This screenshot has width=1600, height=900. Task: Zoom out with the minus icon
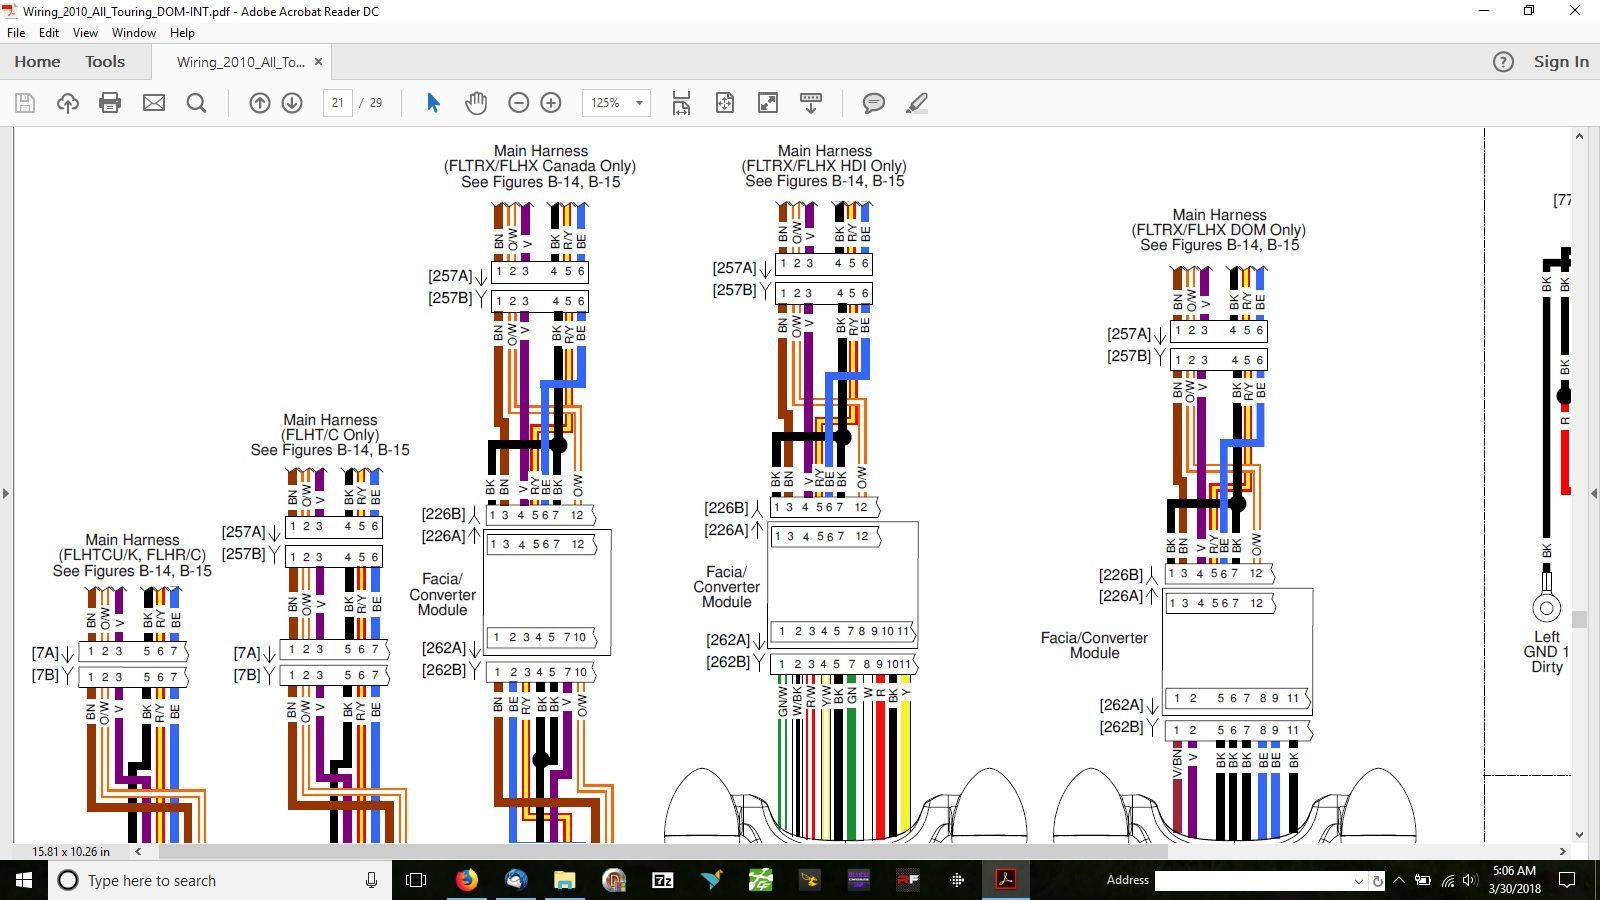coord(518,103)
